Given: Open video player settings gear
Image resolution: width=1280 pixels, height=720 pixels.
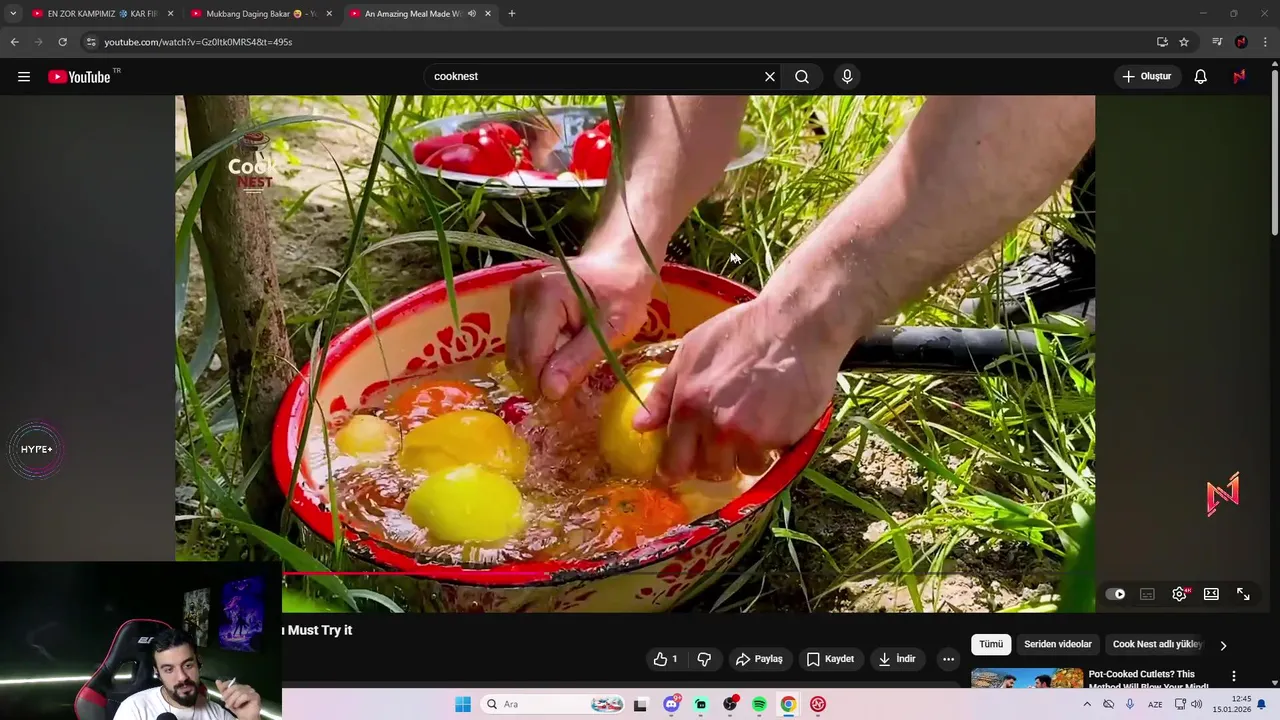Looking at the screenshot, I should pos(1180,594).
